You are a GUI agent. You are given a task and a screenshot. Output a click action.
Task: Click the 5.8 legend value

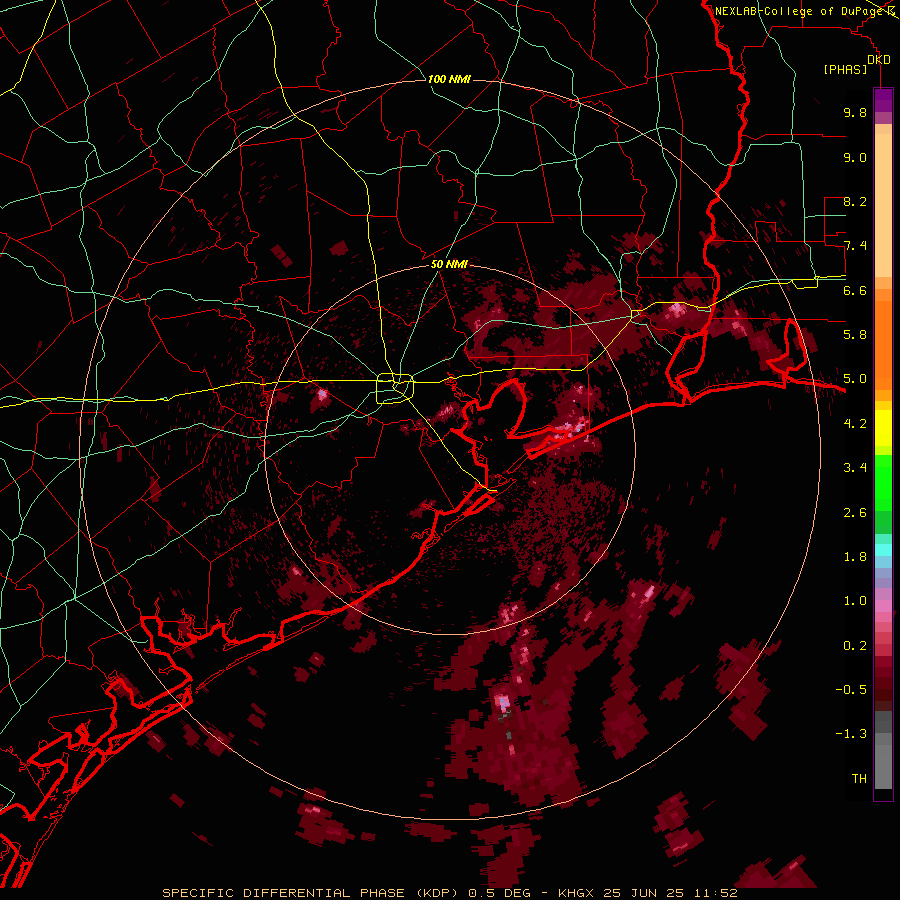pyautogui.click(x=855, y=335)
